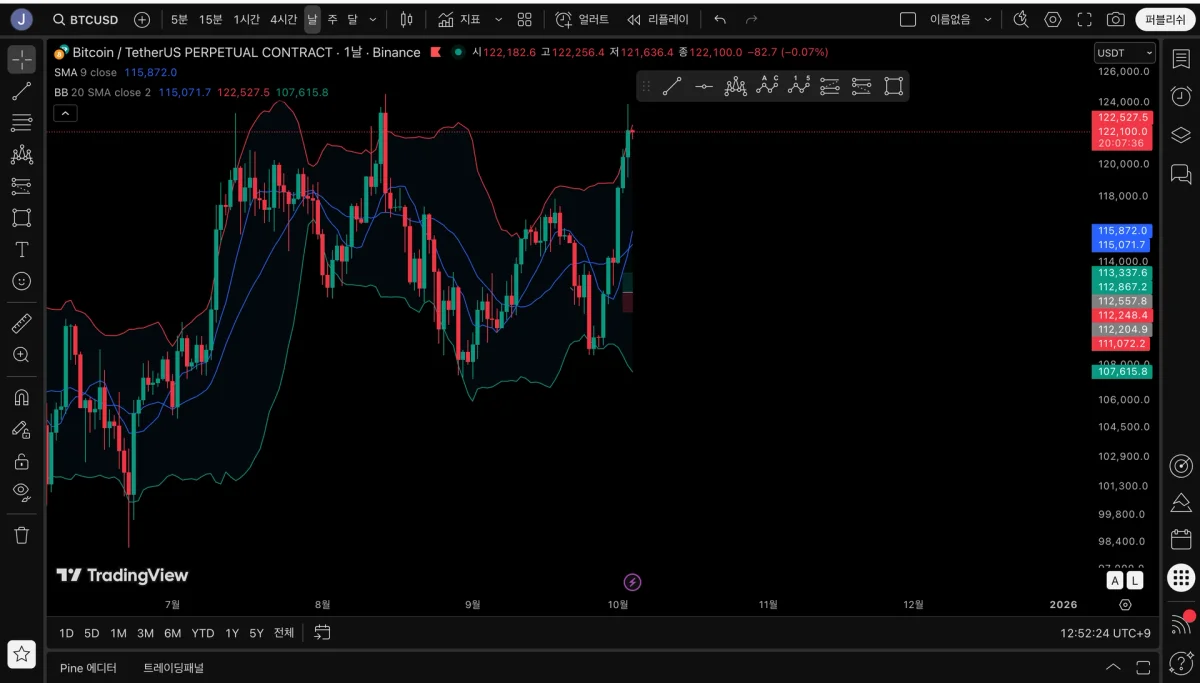
Task: Select the crosshair cursor tool
Action: click(x=21, y=59)
